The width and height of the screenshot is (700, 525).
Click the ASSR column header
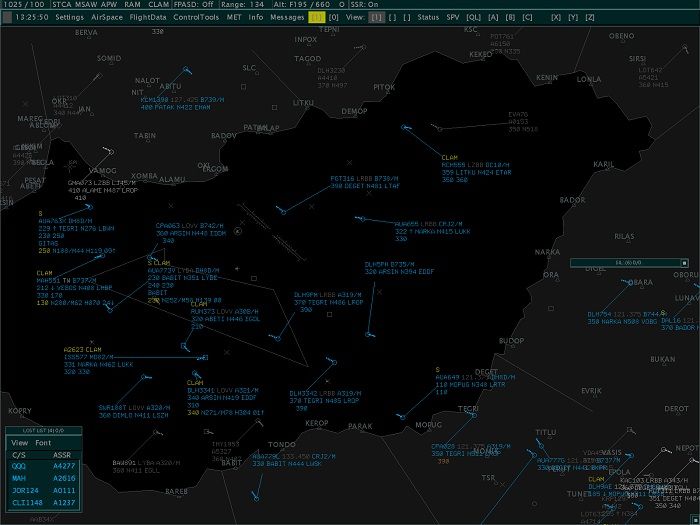62,455
